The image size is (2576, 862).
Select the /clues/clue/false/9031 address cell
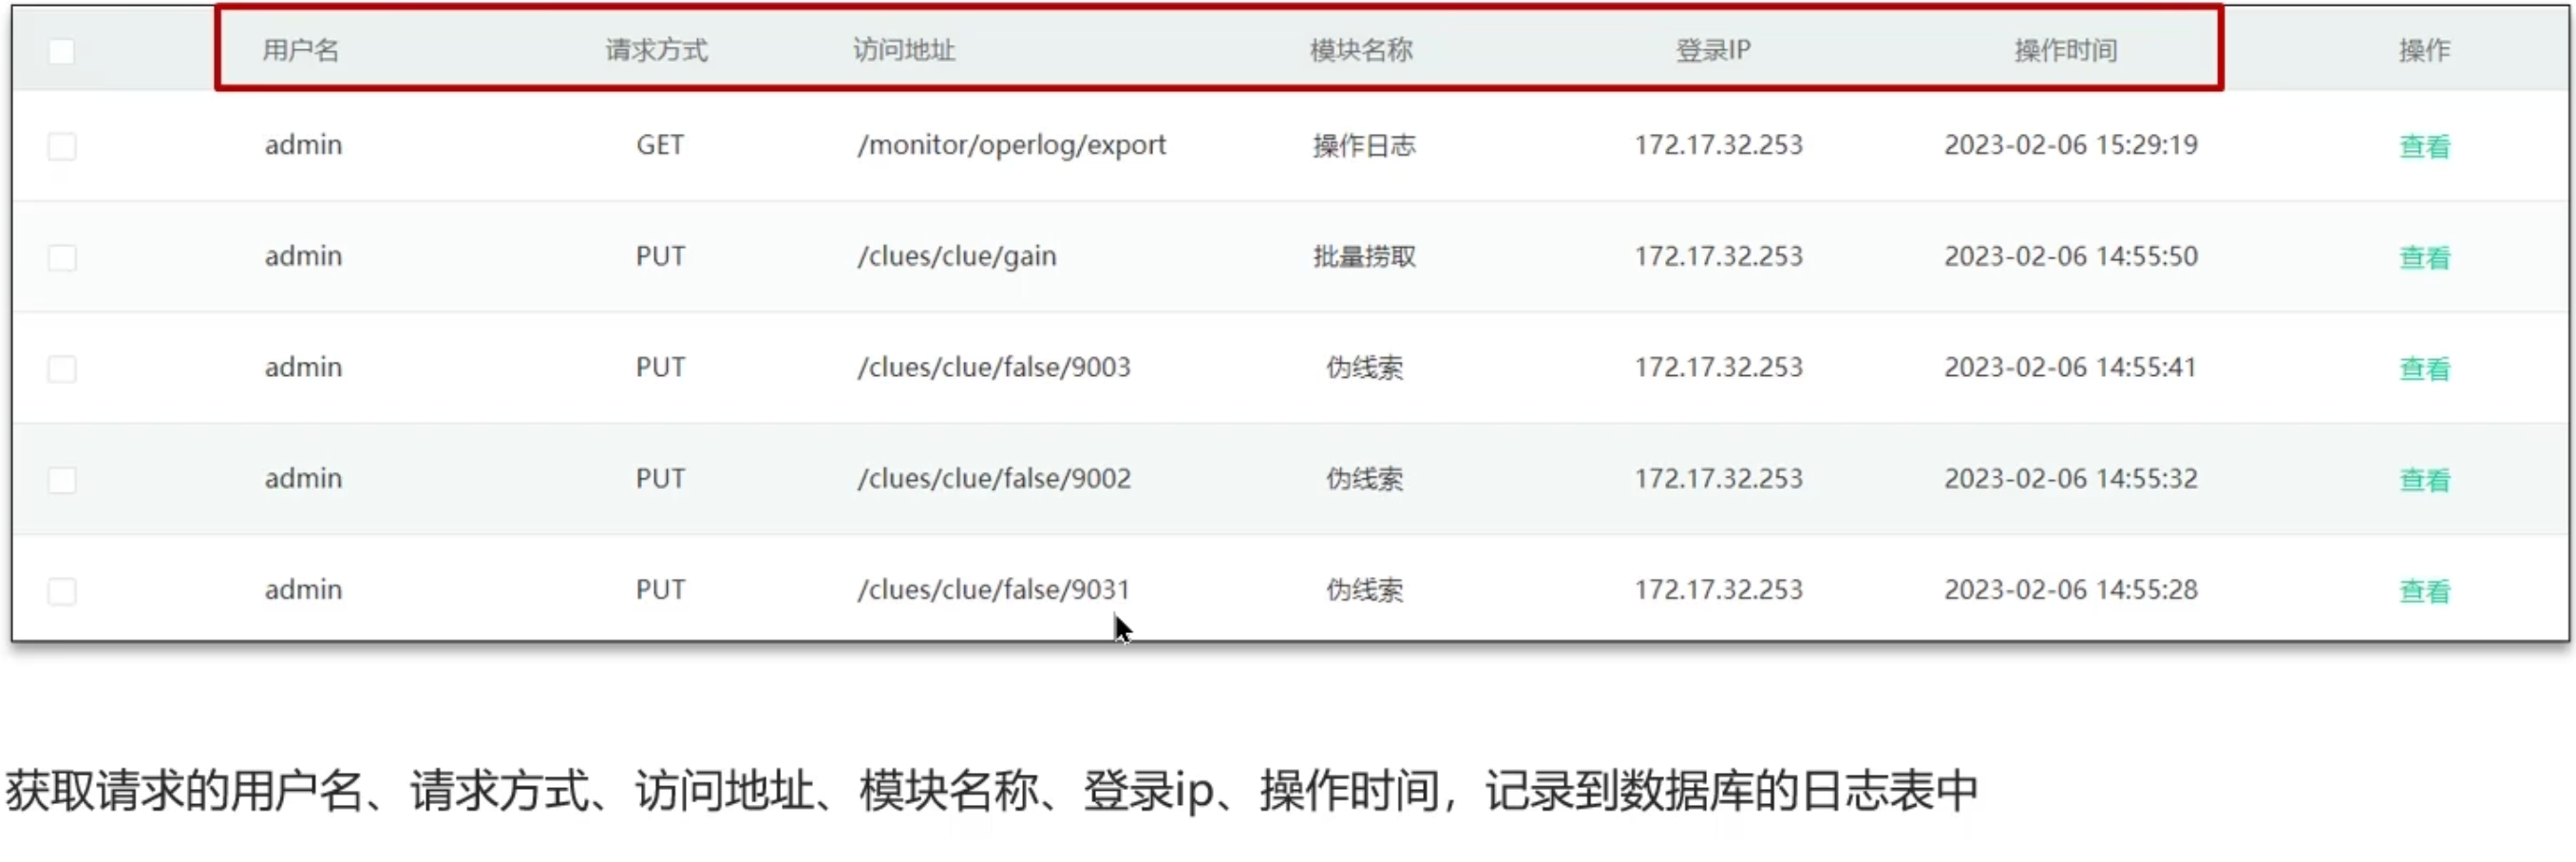[993, 589]
